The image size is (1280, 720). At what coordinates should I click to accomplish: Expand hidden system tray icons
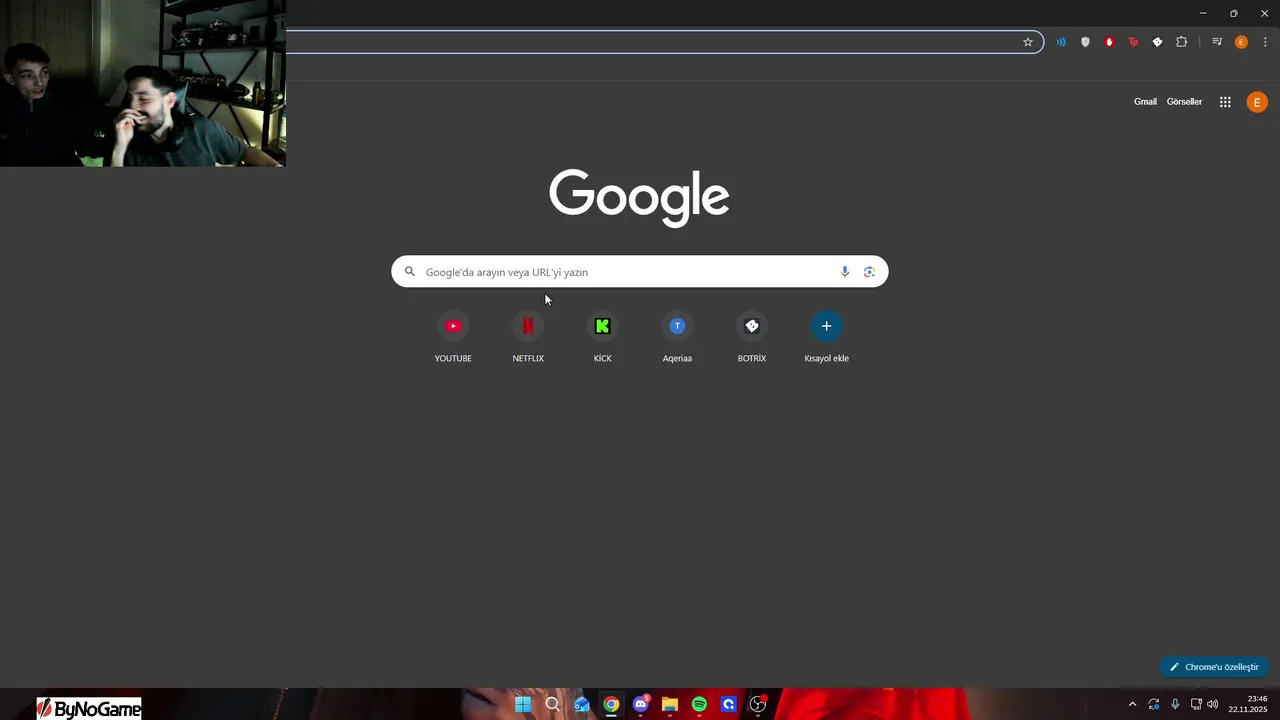coord(1132,705)
